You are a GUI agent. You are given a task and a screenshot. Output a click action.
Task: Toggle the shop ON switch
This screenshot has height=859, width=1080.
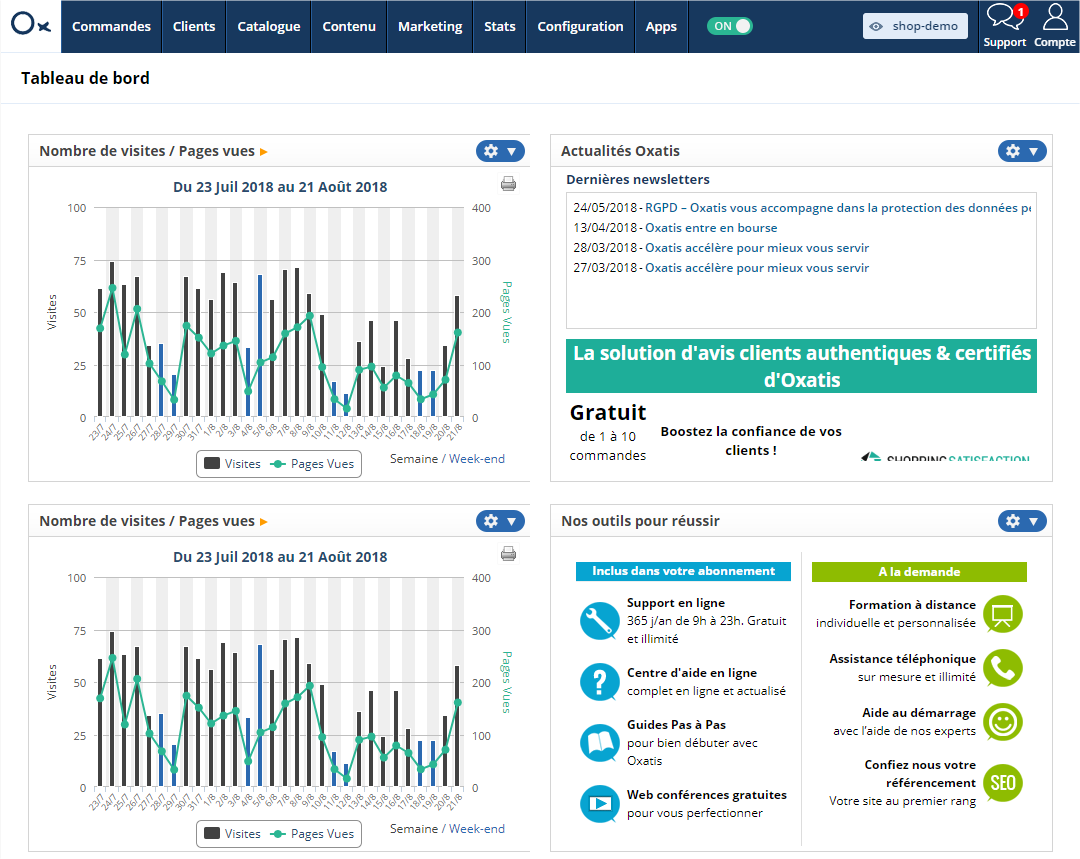point(729,26)
